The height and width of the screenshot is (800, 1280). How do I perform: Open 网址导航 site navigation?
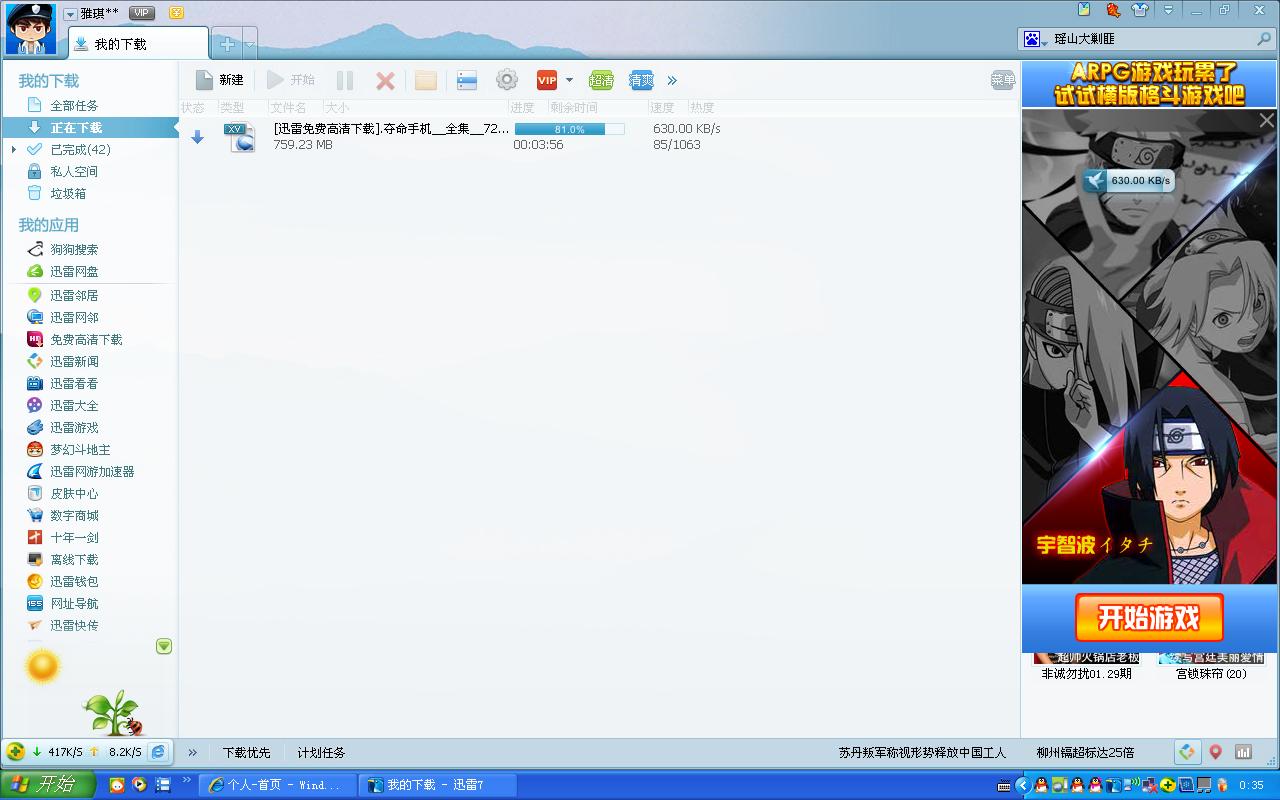[74, 603]
